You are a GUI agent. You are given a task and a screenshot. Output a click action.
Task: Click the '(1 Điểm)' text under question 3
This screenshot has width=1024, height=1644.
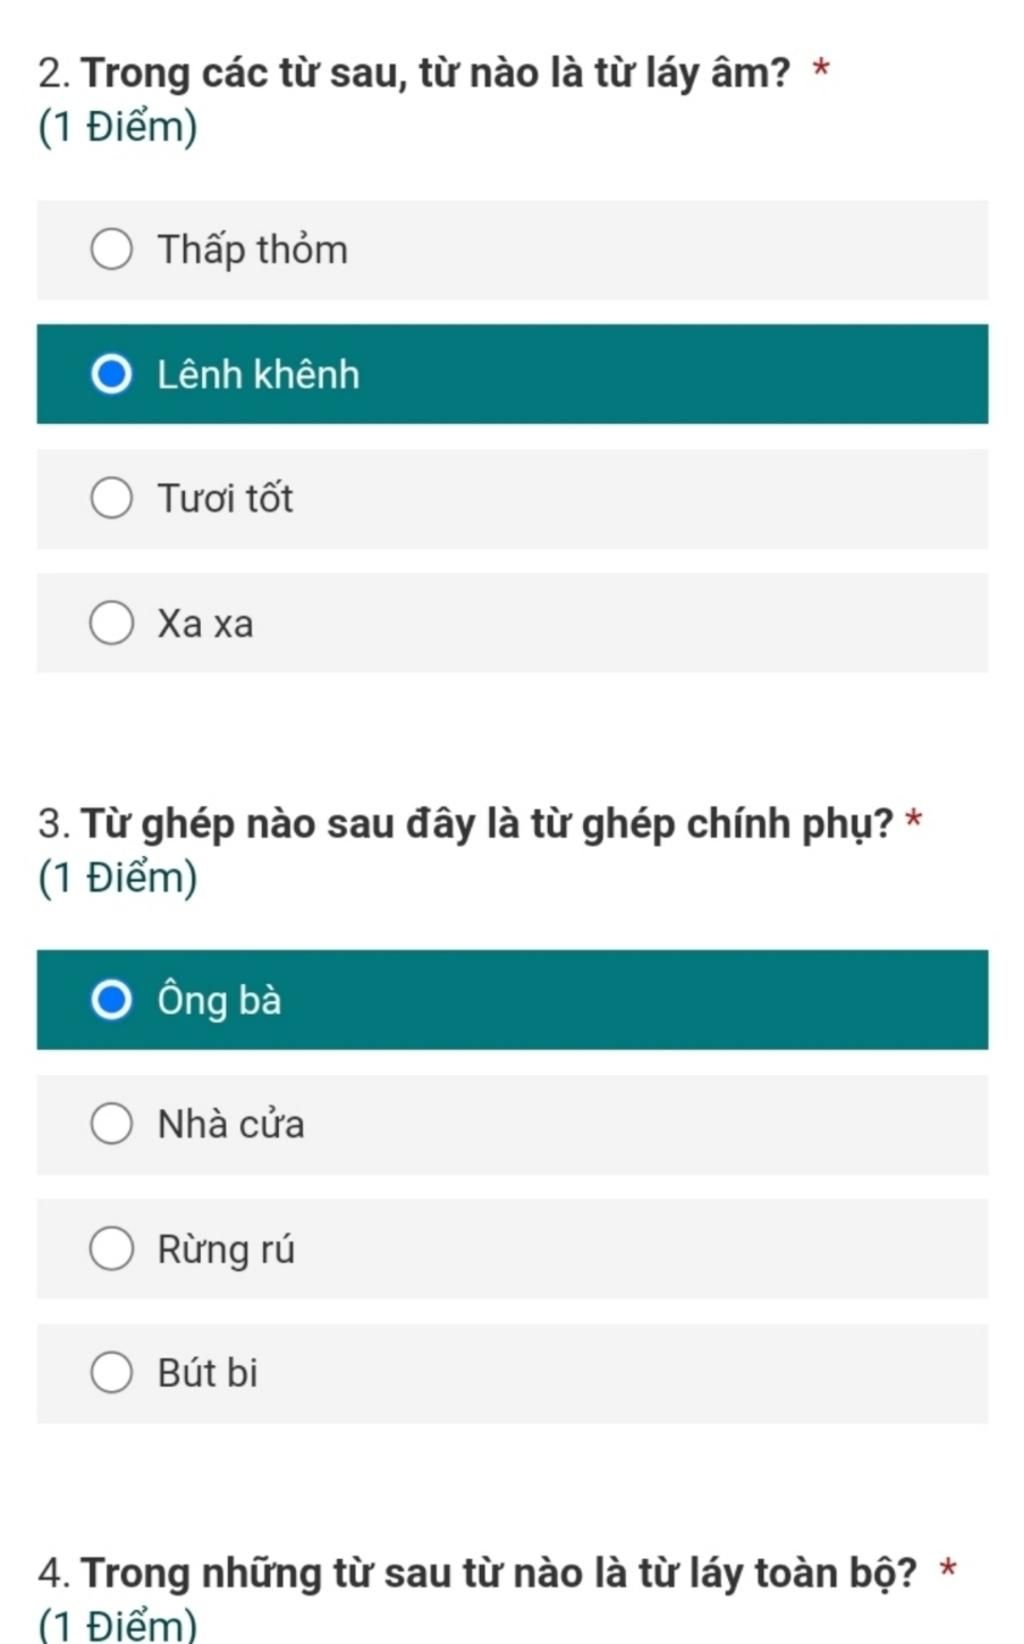[118, 877]
